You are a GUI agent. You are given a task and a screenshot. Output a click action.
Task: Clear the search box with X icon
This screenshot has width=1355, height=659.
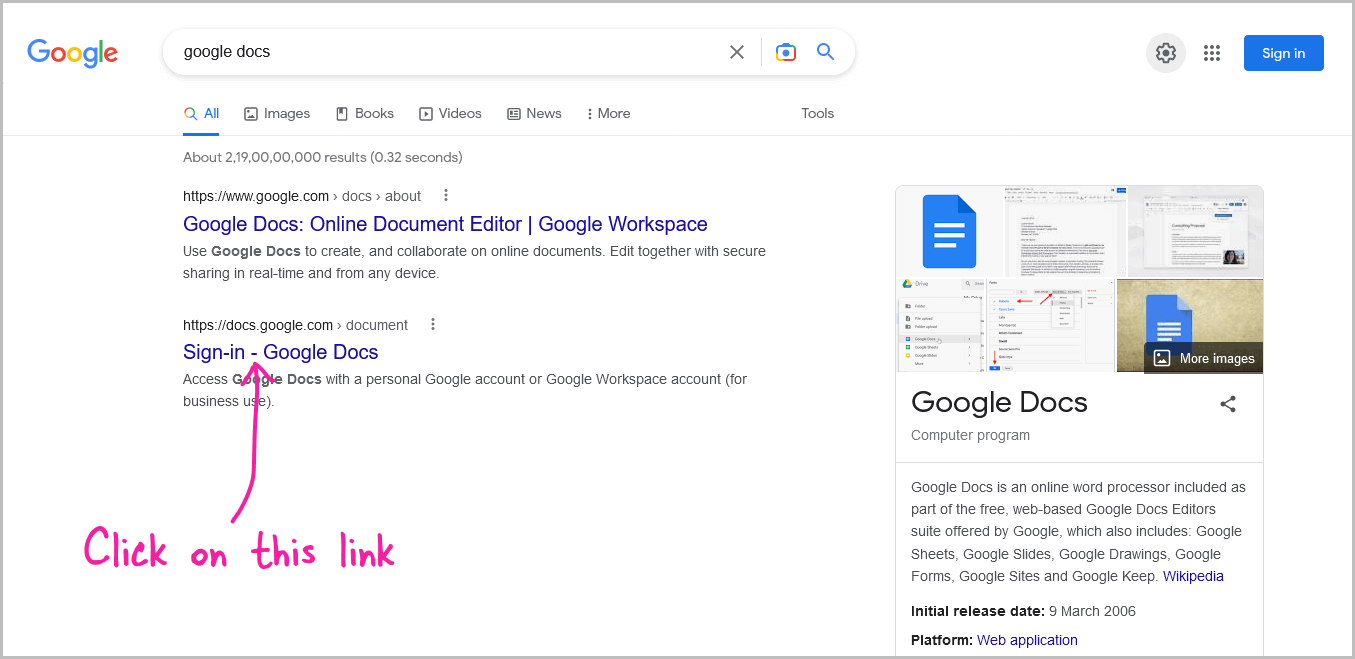(737, 52)
